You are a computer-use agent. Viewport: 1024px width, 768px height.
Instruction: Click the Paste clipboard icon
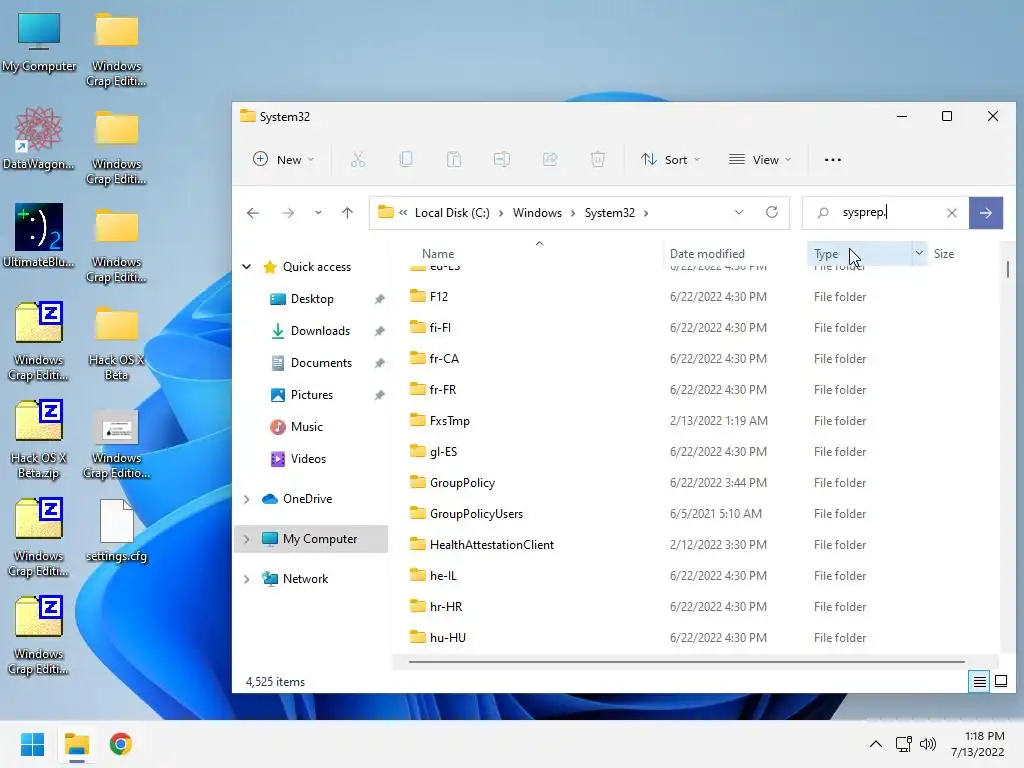click(x=454, y=159)
